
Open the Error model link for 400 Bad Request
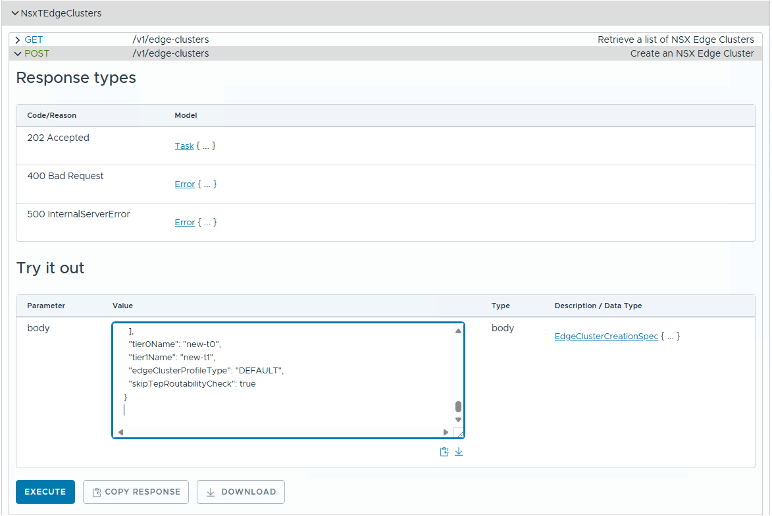(184, 184)
